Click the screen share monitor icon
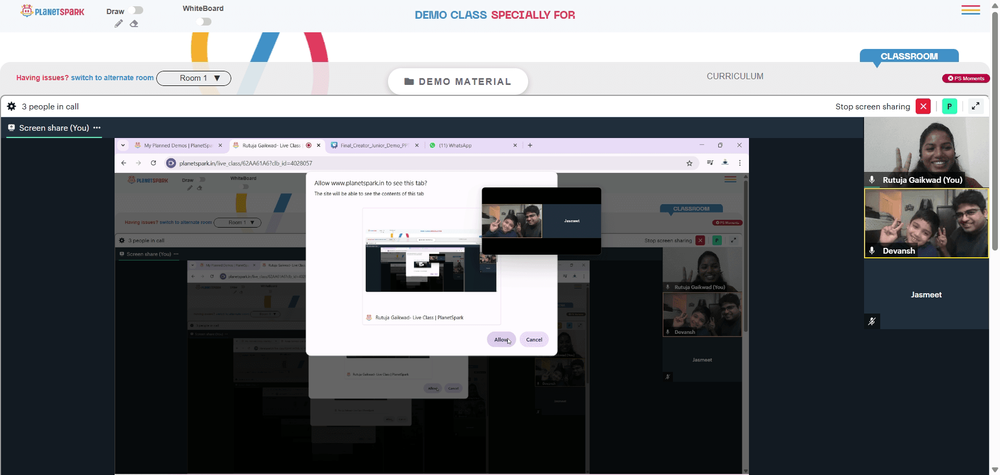1000x475 pixels. [11, 128]
